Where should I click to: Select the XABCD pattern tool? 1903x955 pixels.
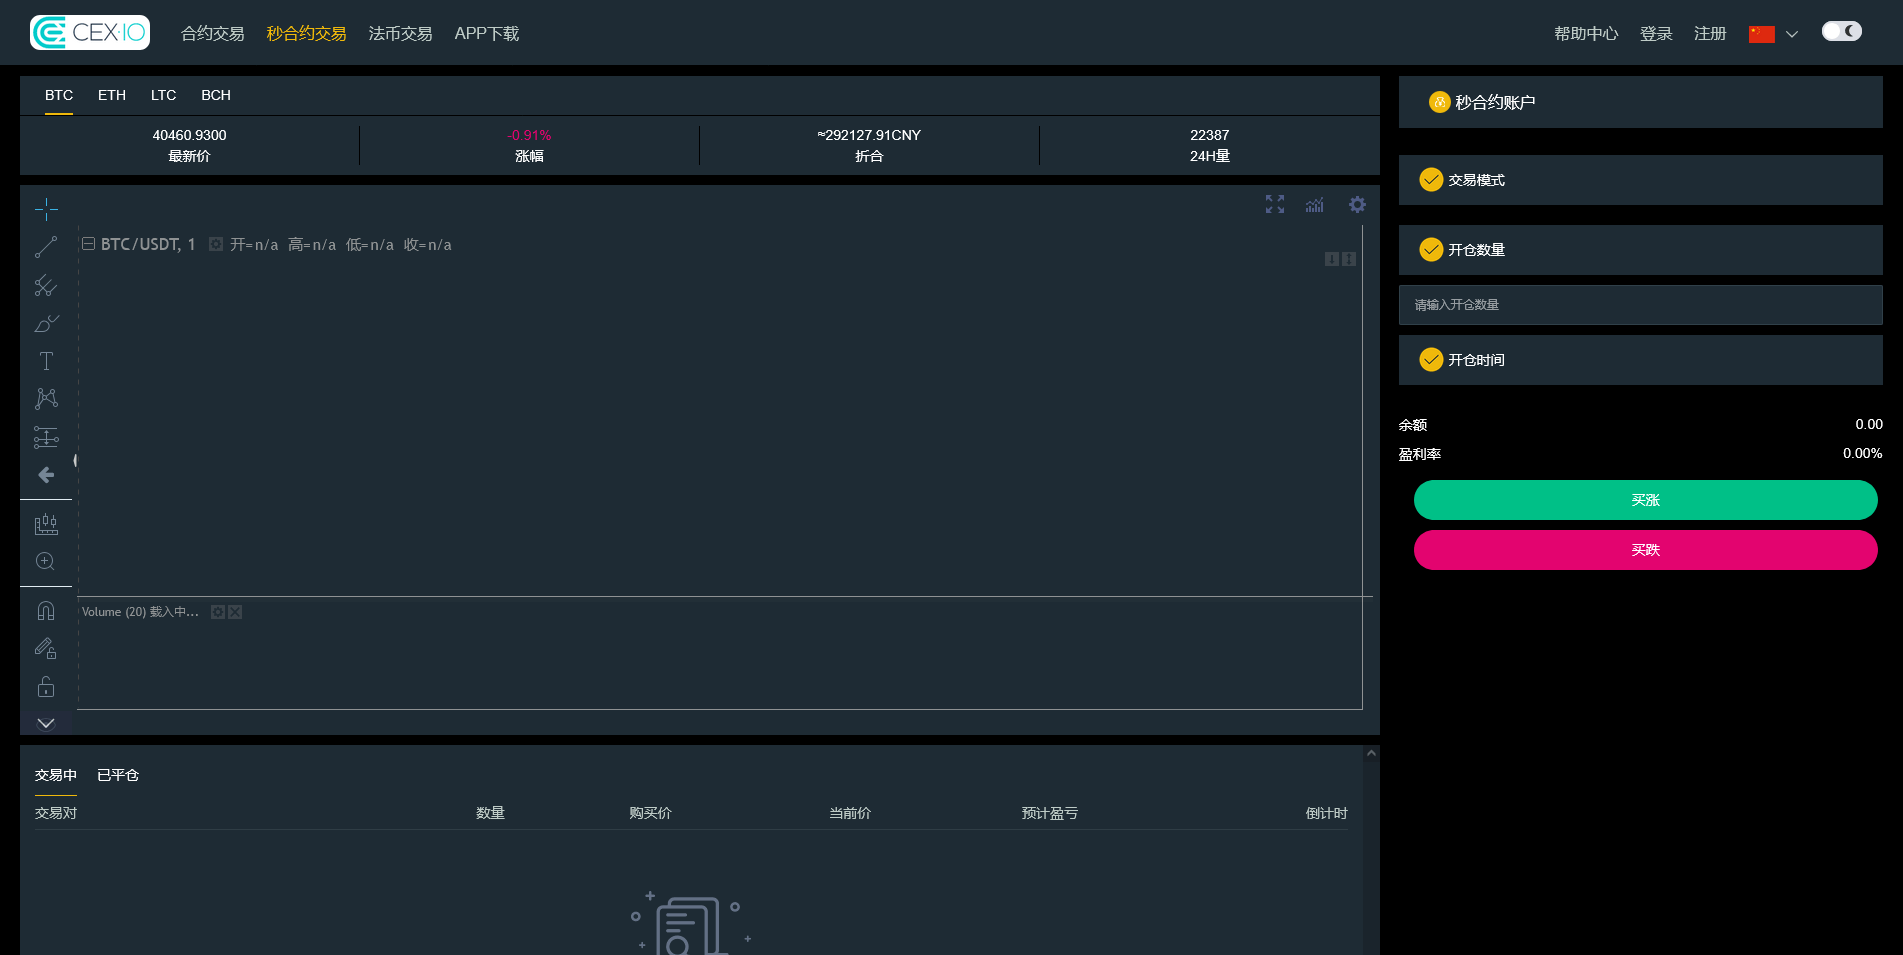click(x=46, y=399)
